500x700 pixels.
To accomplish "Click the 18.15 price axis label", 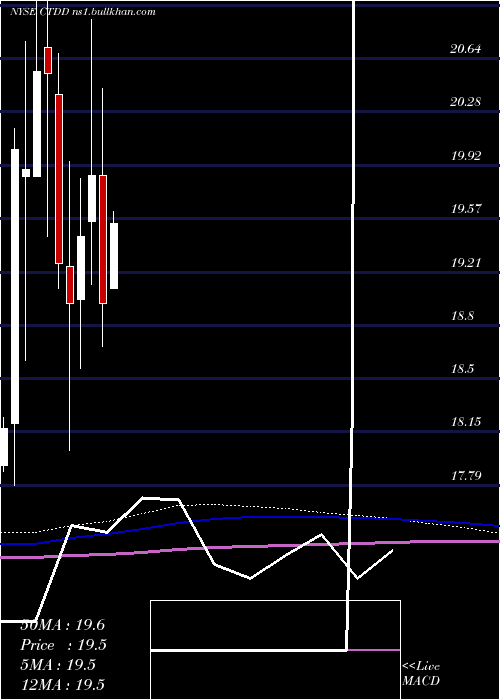I will (466, 421).
